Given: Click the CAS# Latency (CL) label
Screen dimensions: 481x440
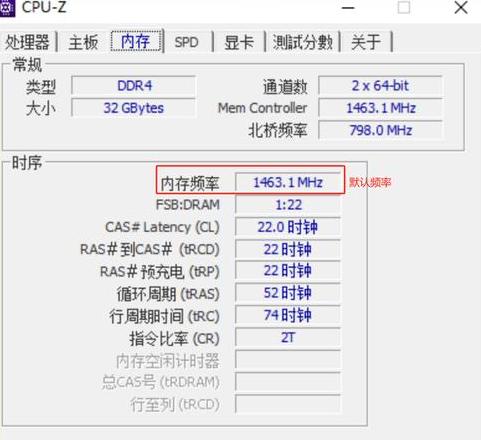Looking at the screenshot, I should click(162, 227).
